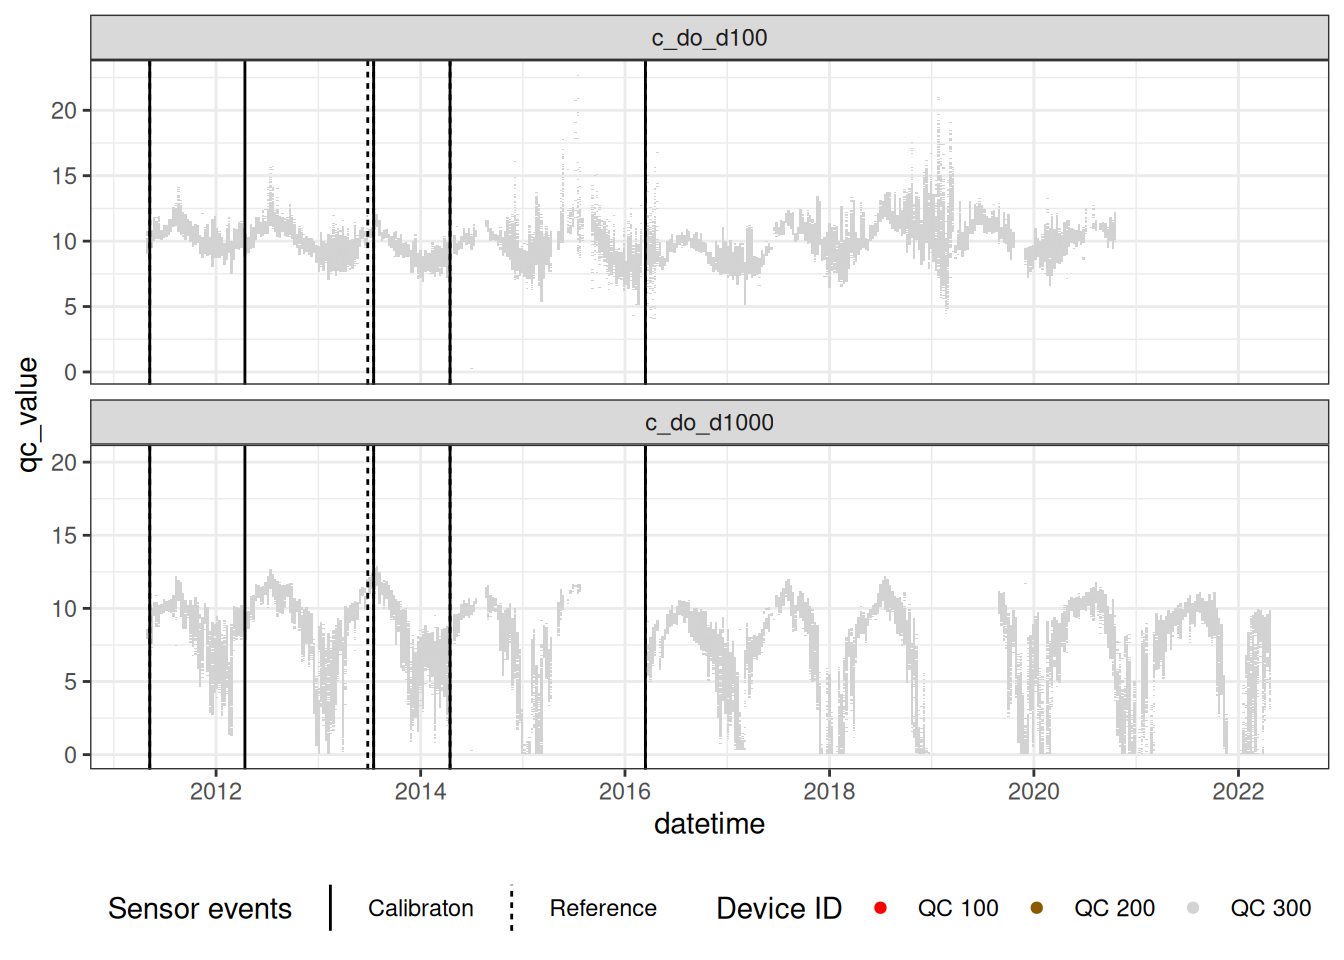Click the brown QC 200 legend dot
The height and width of the screenshot is (960, 1344).
pyautogui.click(x=1036, y=908)
